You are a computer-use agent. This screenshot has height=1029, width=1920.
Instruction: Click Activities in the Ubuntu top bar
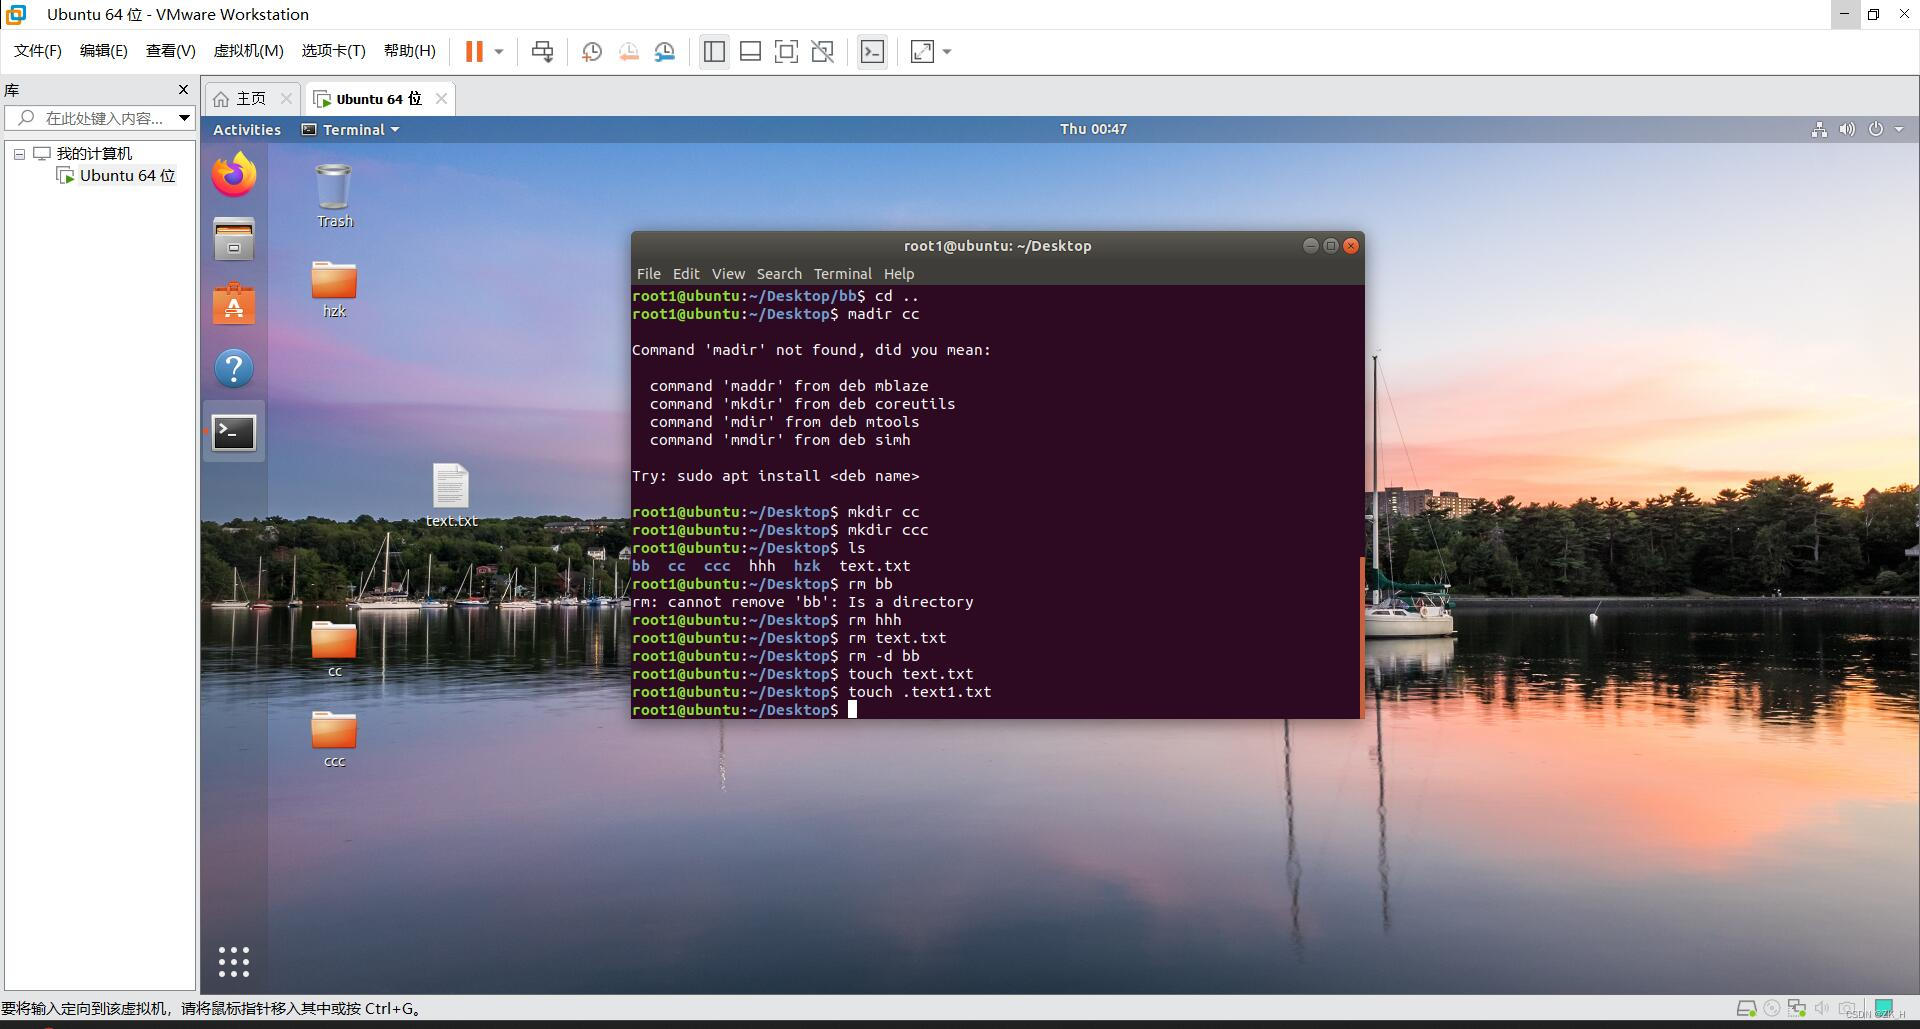tap(247, 129)
